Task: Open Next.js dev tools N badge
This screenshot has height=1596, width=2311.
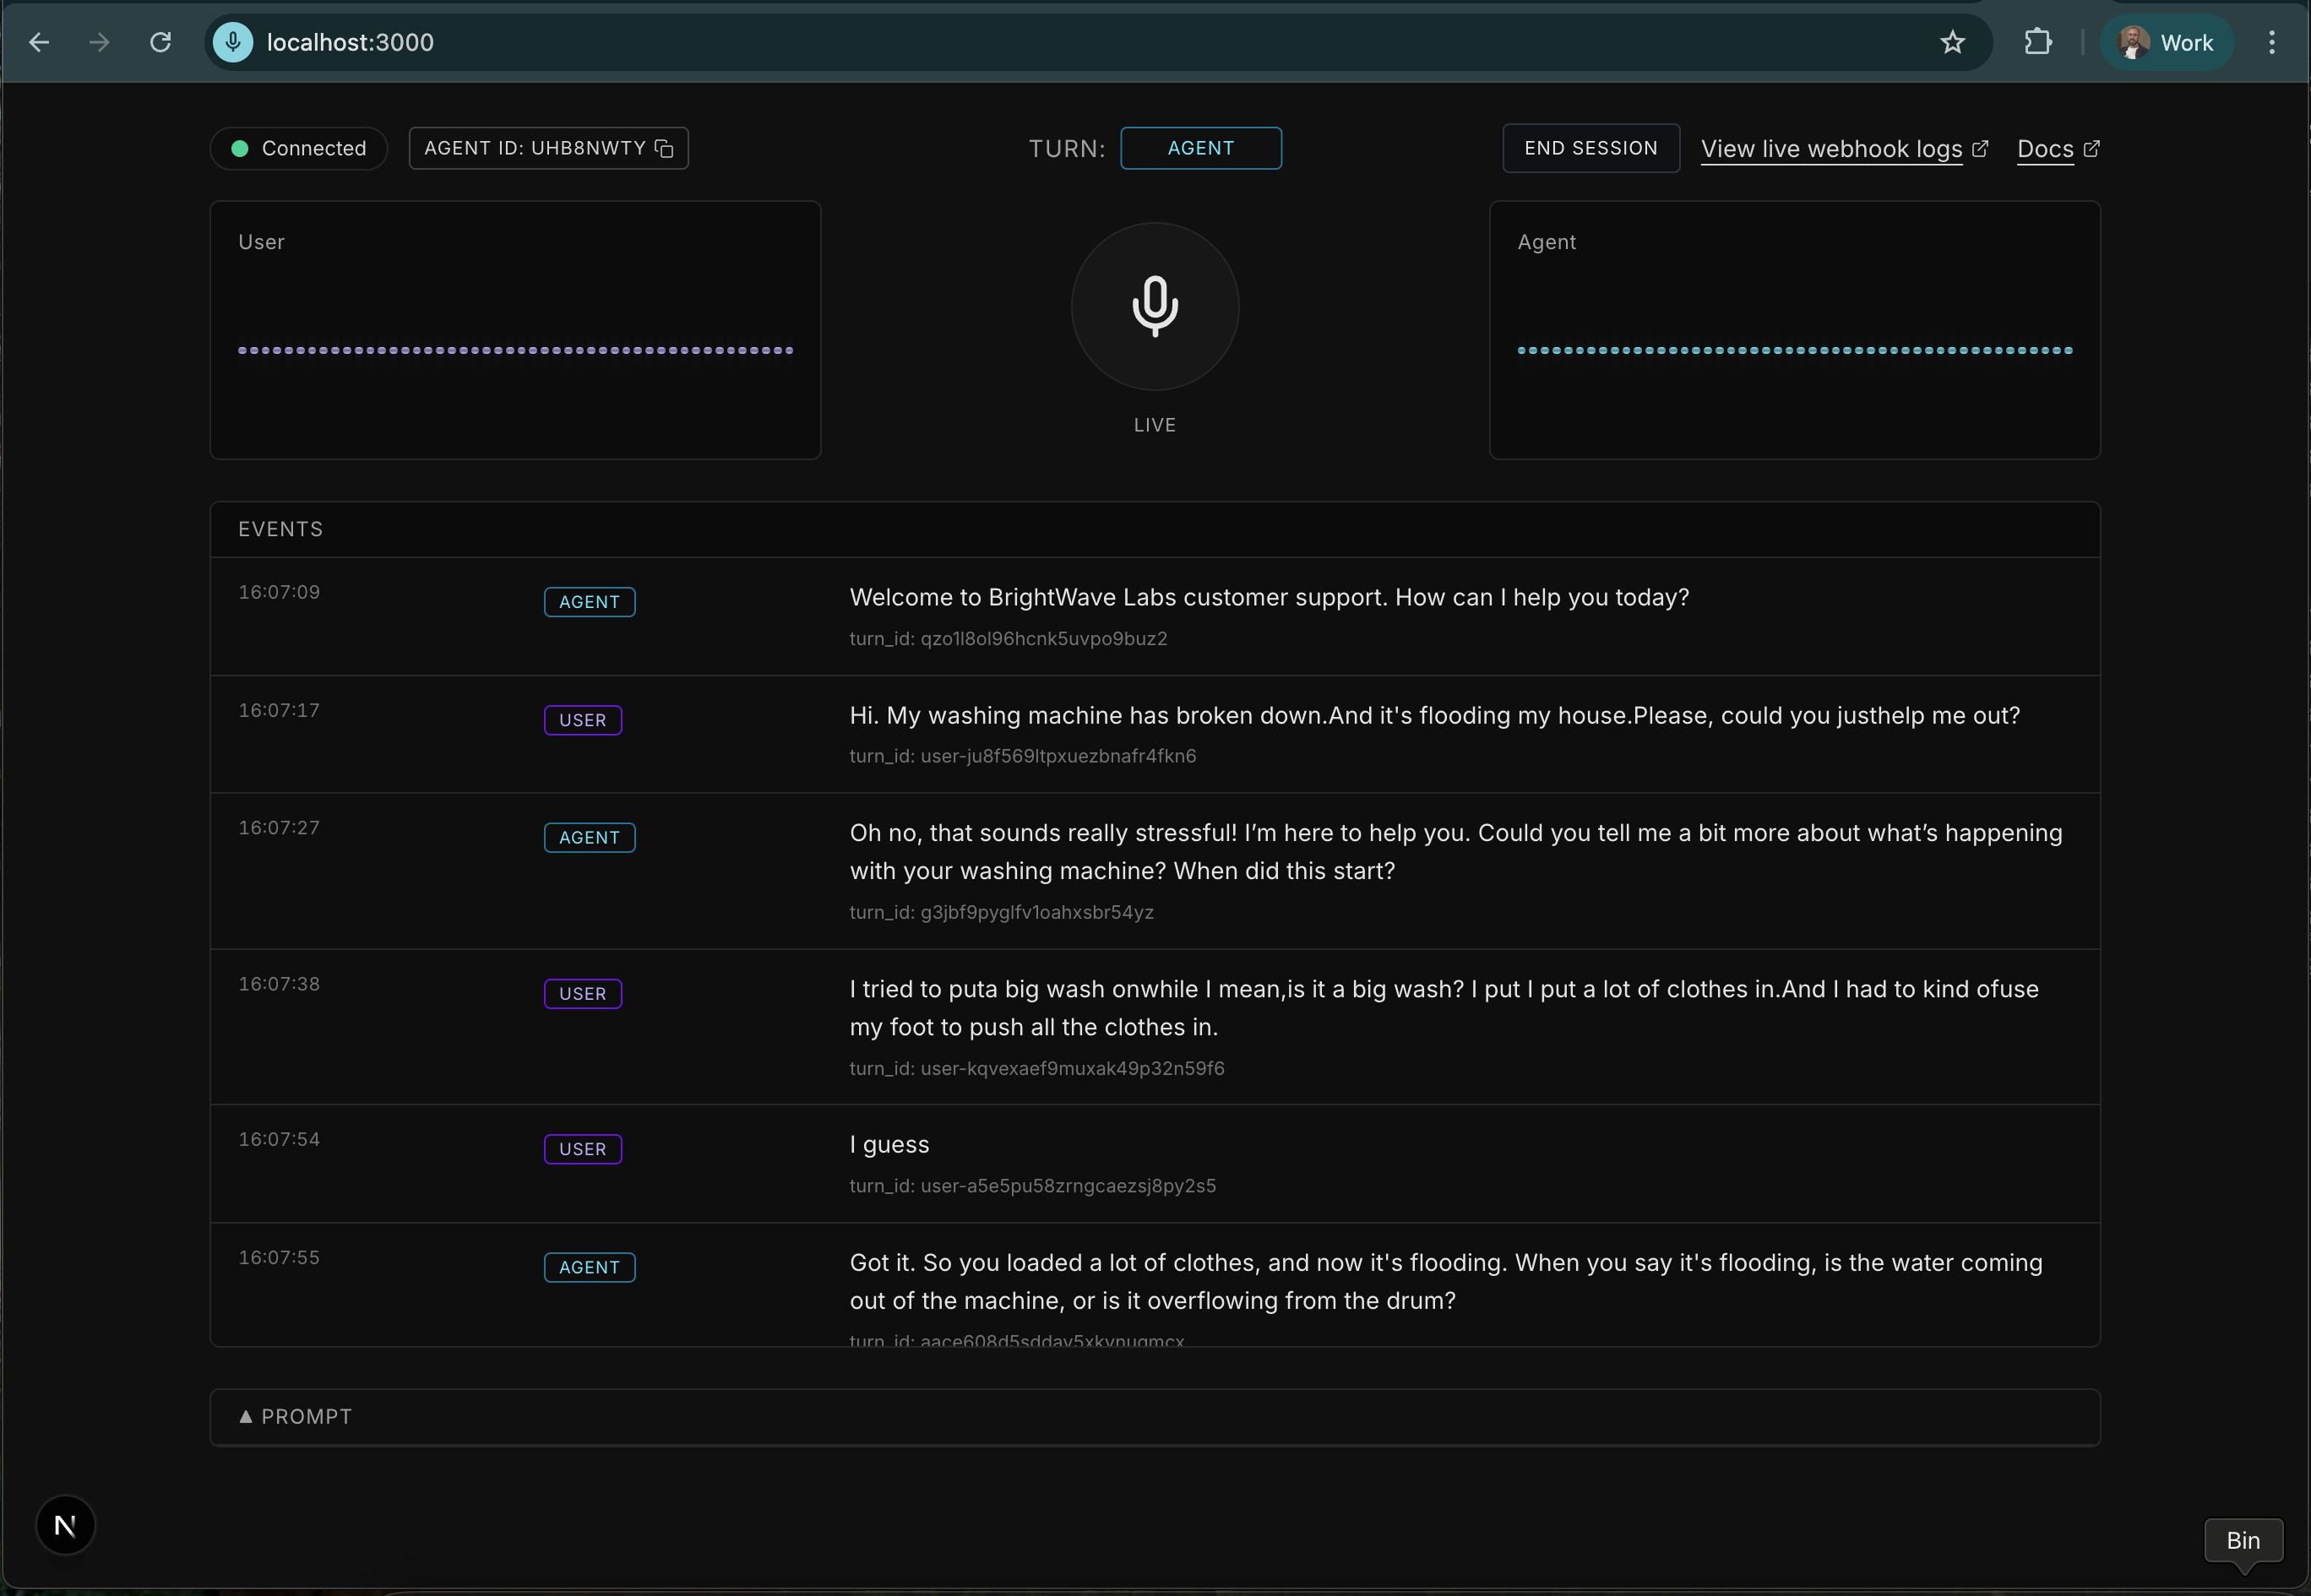Action: 65,1525
